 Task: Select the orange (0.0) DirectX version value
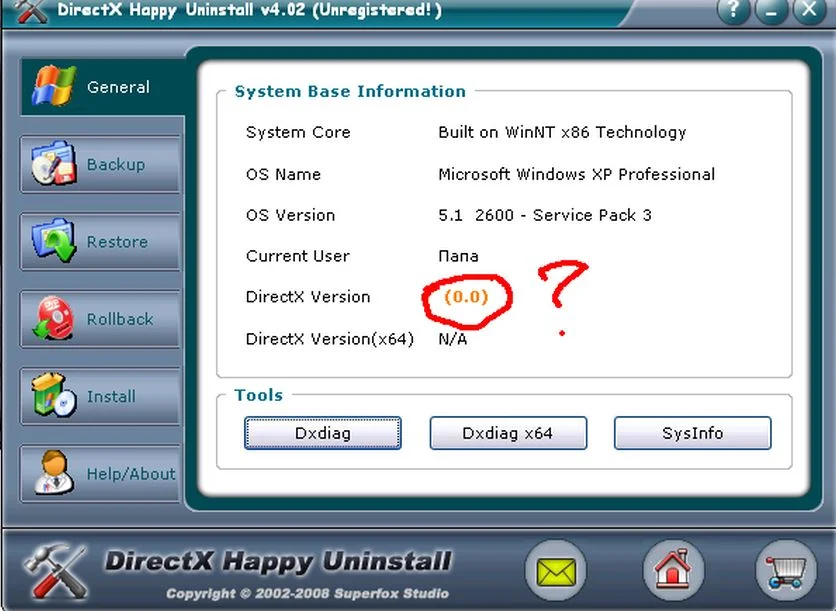pyautogui.click(x=467, y=296)
